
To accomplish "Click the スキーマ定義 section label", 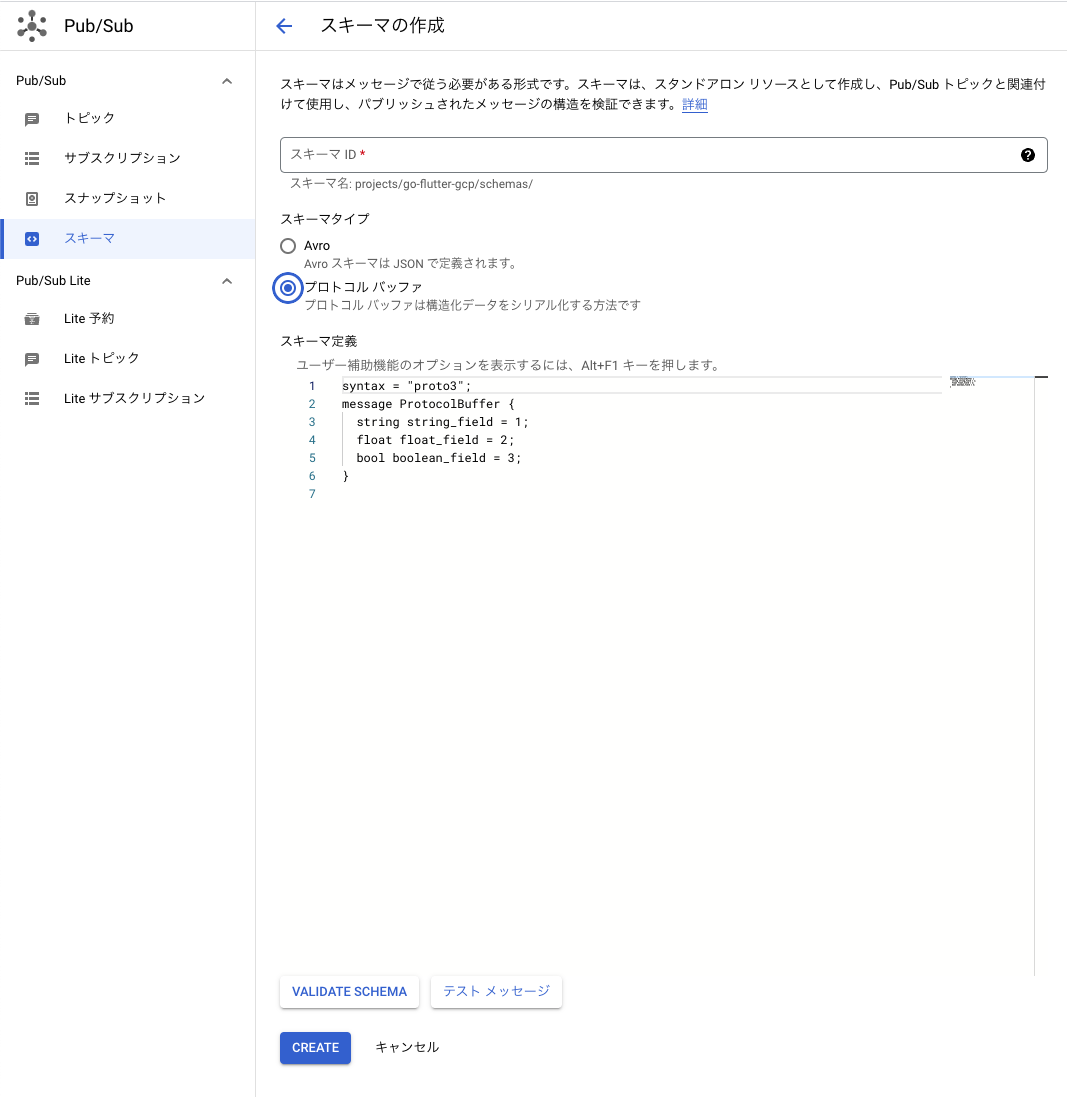I will tap(319, 341).
